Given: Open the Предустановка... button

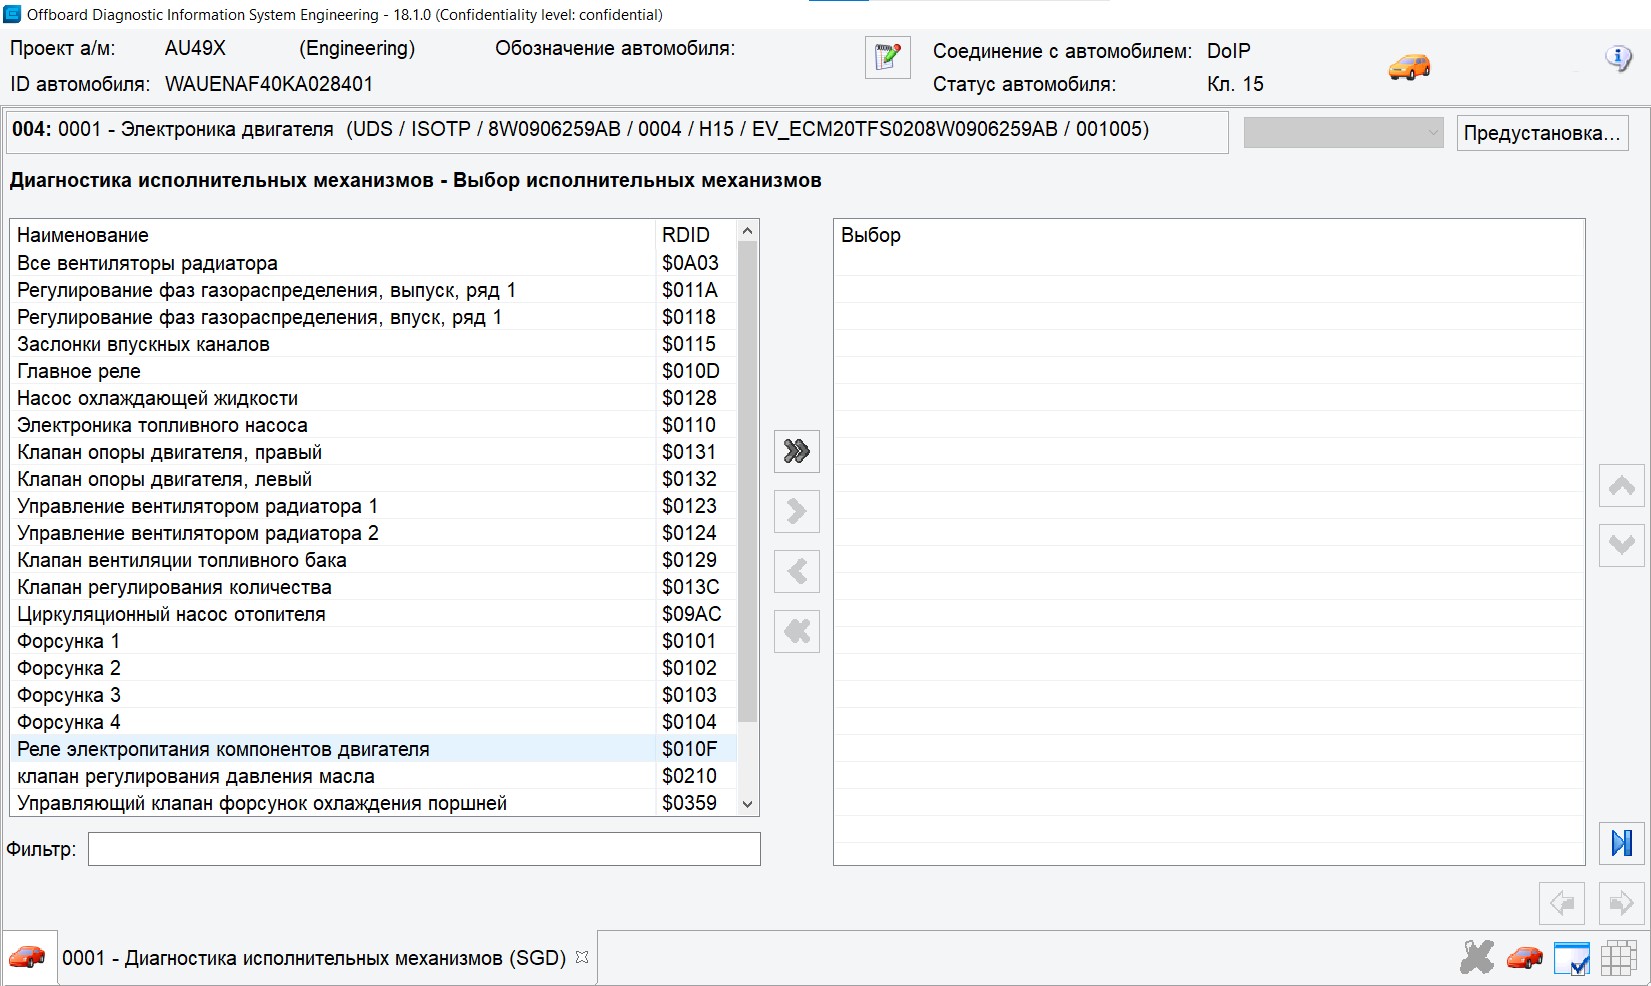Looking at the screenshot, I should (1541, 133).
